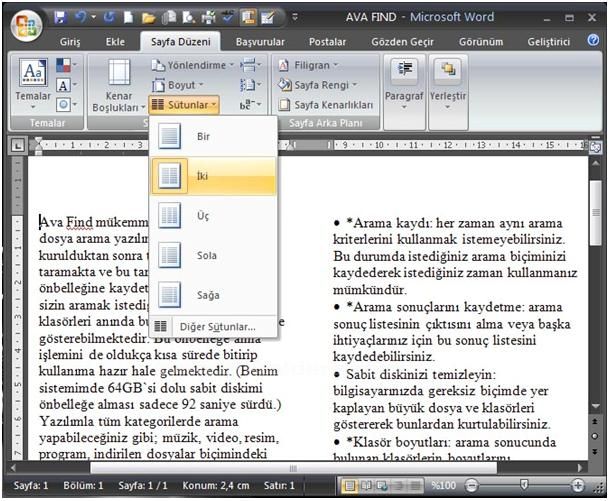Select Sola left column layout
The width and height of the screenshot is (609, 501).
click(214, 255)
